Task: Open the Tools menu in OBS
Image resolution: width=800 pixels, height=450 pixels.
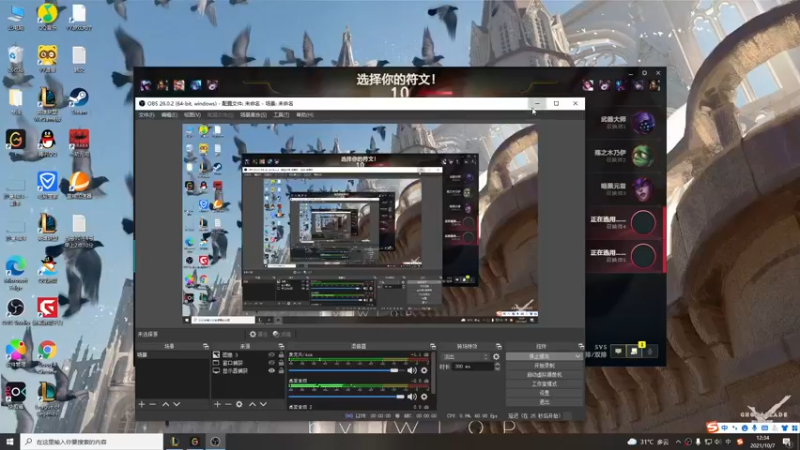Action: pos(281,115)
